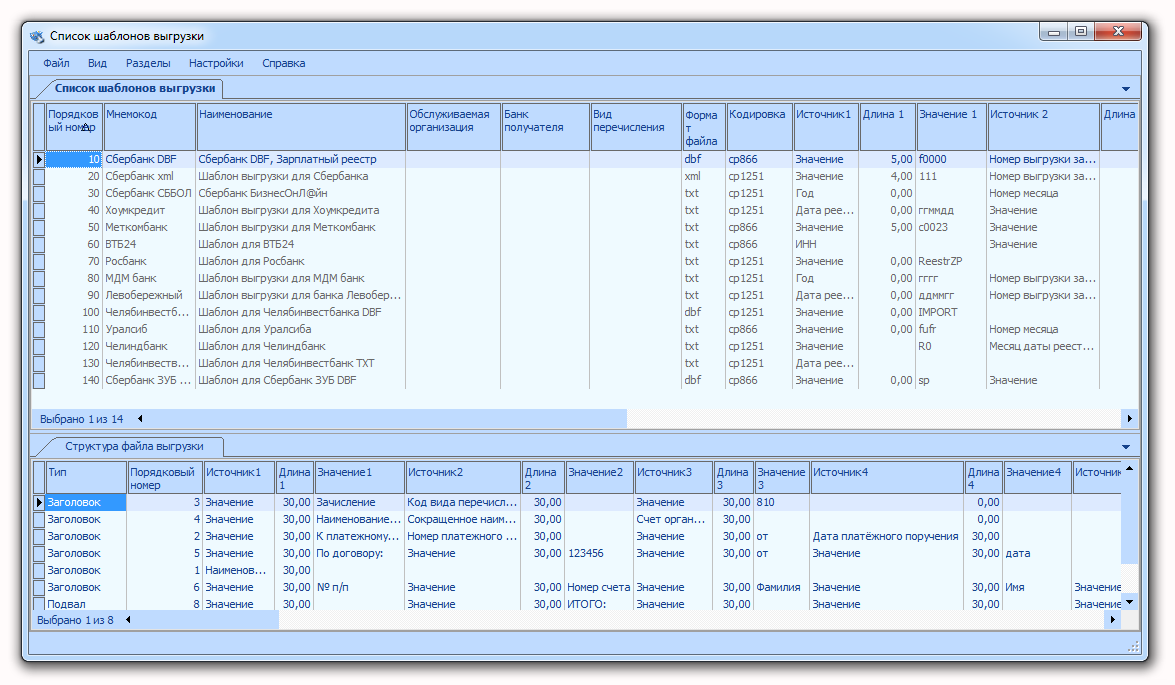Screen dimensions: 1175x685
Task: Tick the row checkbox for ВТБ24
Action: coord(39,244)
